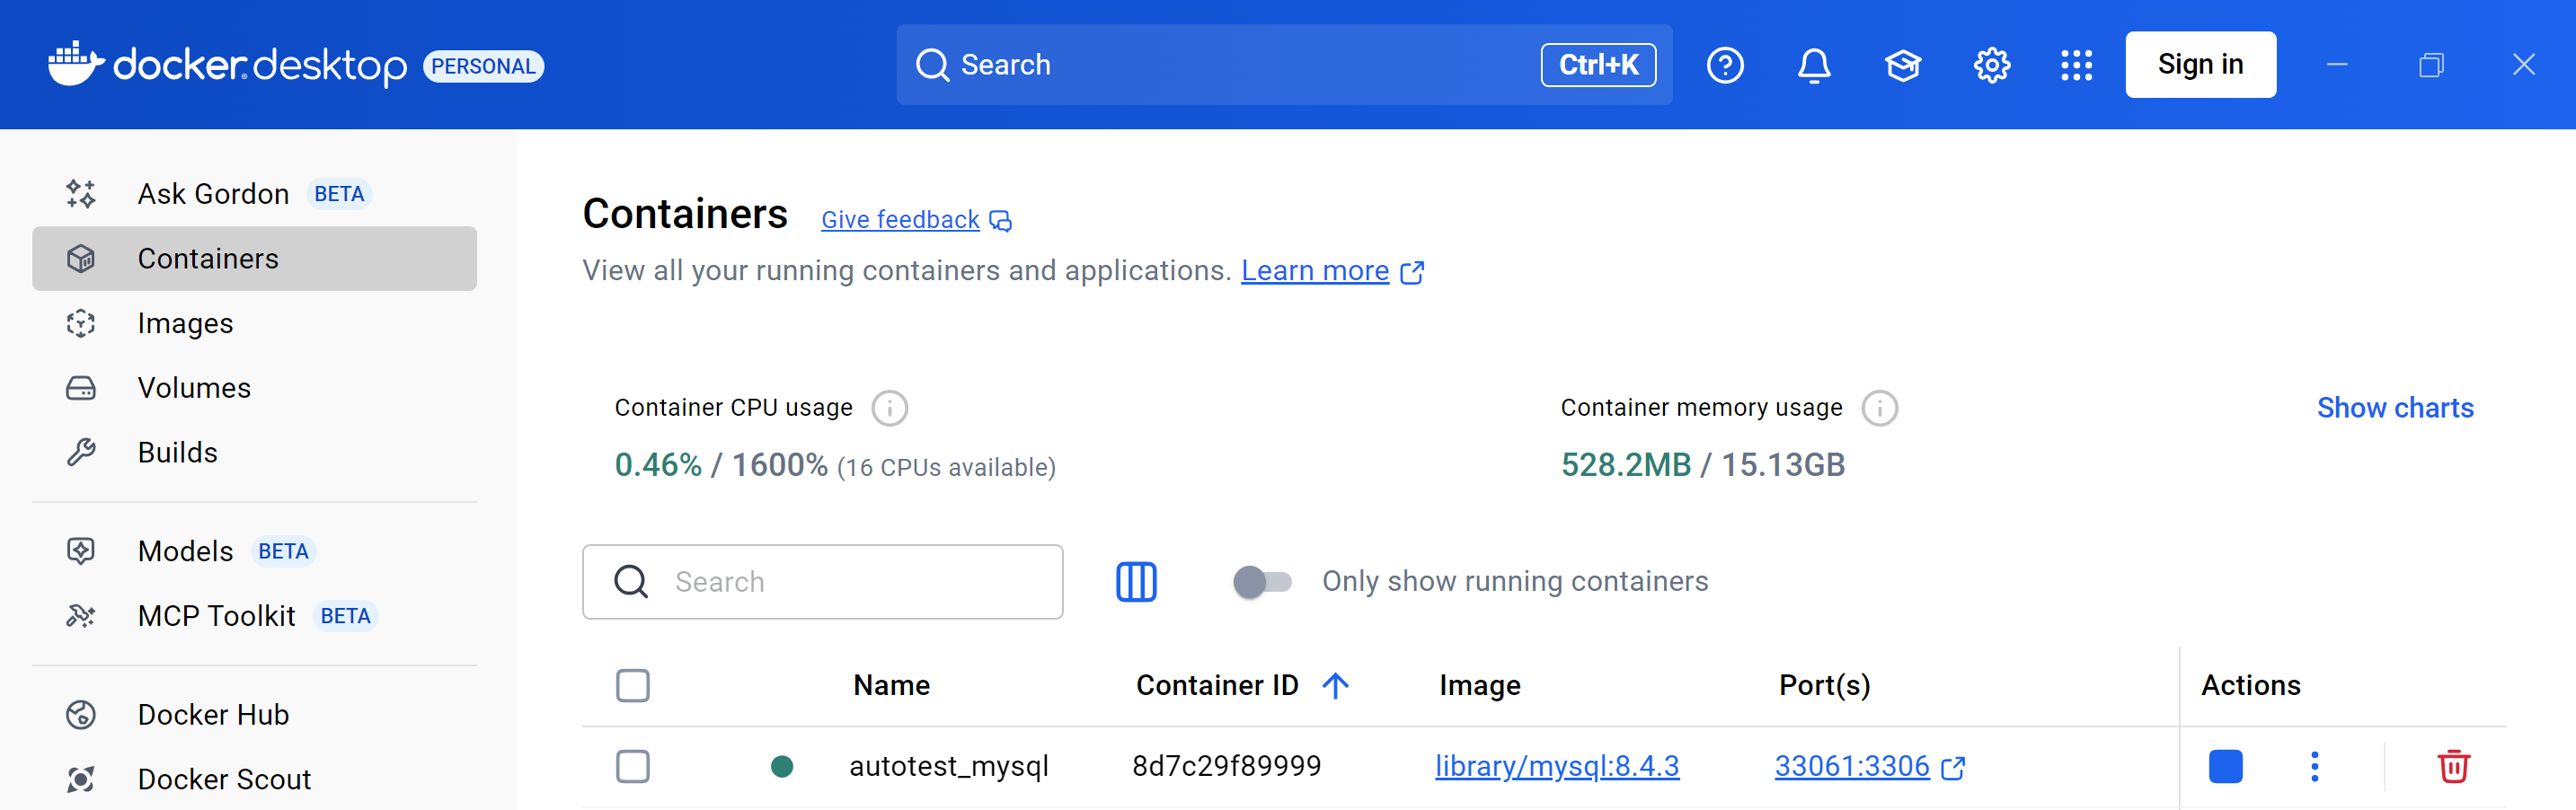Click the magnifier in container search box
The width and height of the screenshot is (2576, 810).
click(x=631, y=581)
